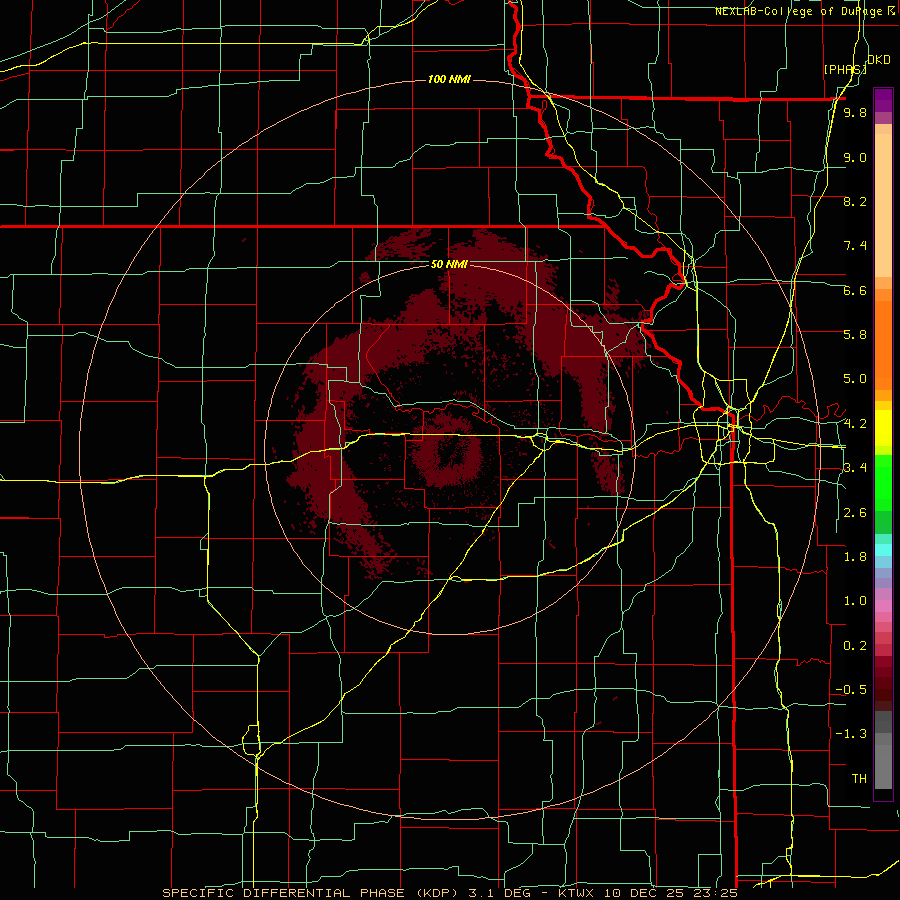Click the pink segment of the color bar
The width and height of the screenshot is (900, 900).
point(883,606)
